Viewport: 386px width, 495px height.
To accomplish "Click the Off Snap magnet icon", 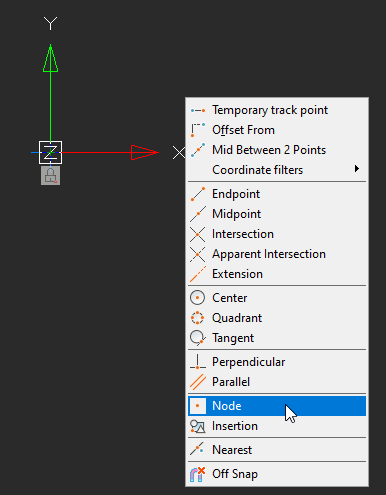I will [x=197, y=474].
